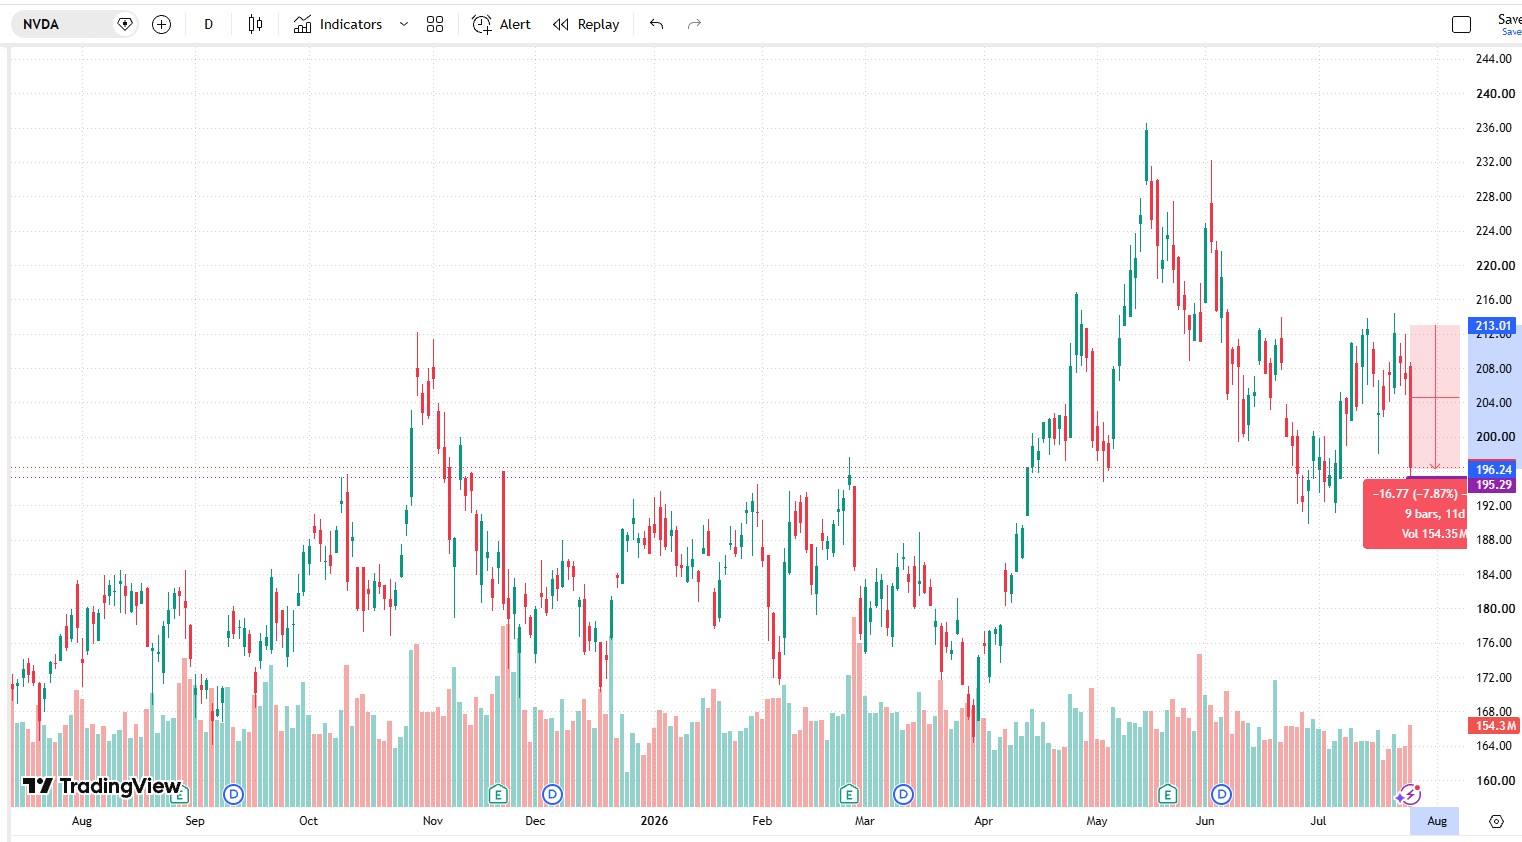Show dividend marker just after Mar label
Screen dimensions: 1522x842
(903, 795)
